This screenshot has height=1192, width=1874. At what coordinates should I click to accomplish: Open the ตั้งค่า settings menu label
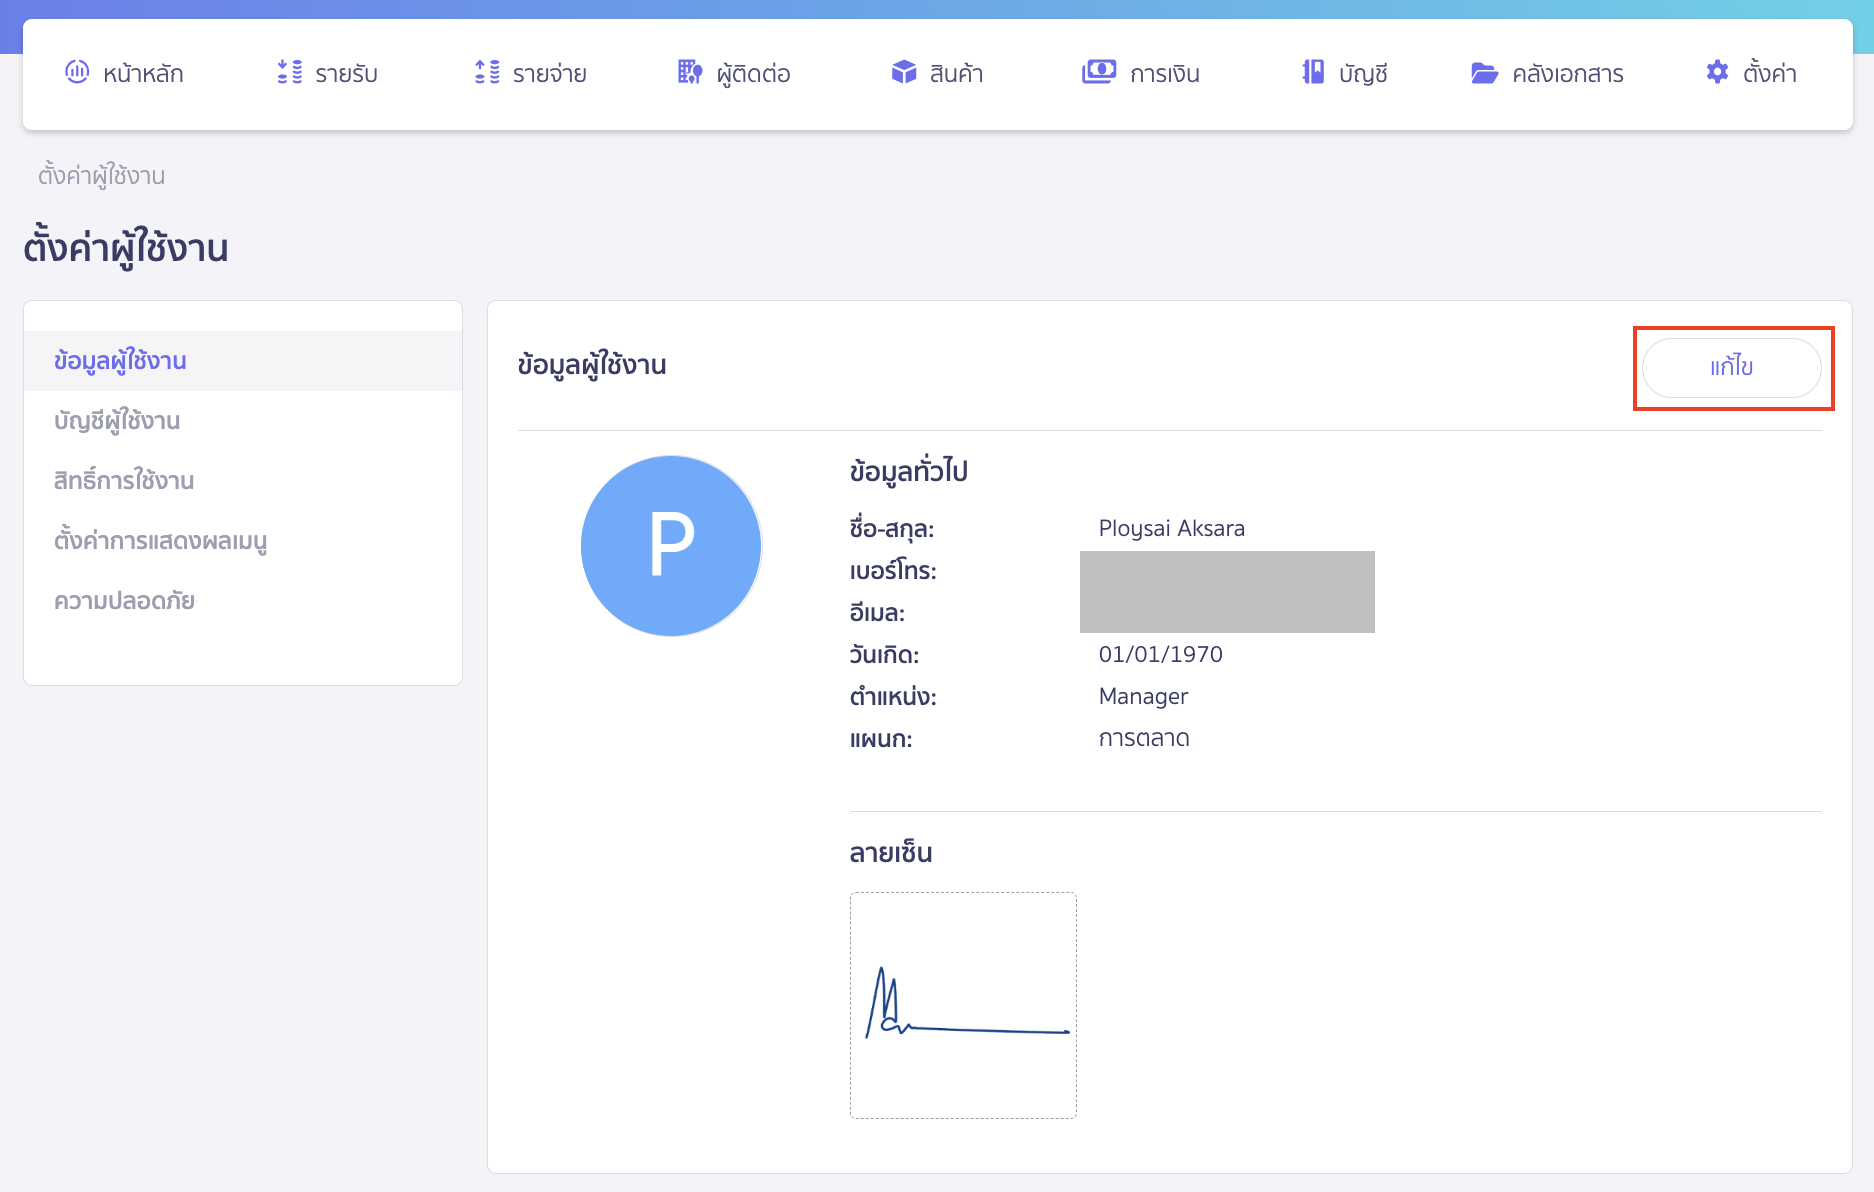tap(1769, 74)
